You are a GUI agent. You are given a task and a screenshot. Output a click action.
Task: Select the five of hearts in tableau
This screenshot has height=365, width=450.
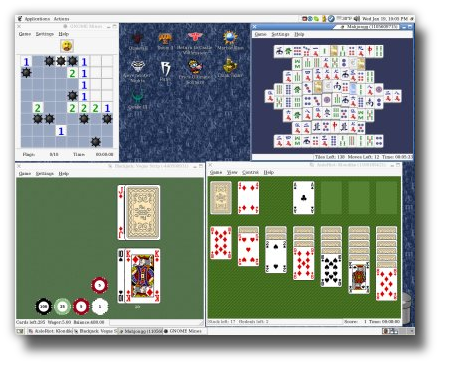[x=248, y=249]
